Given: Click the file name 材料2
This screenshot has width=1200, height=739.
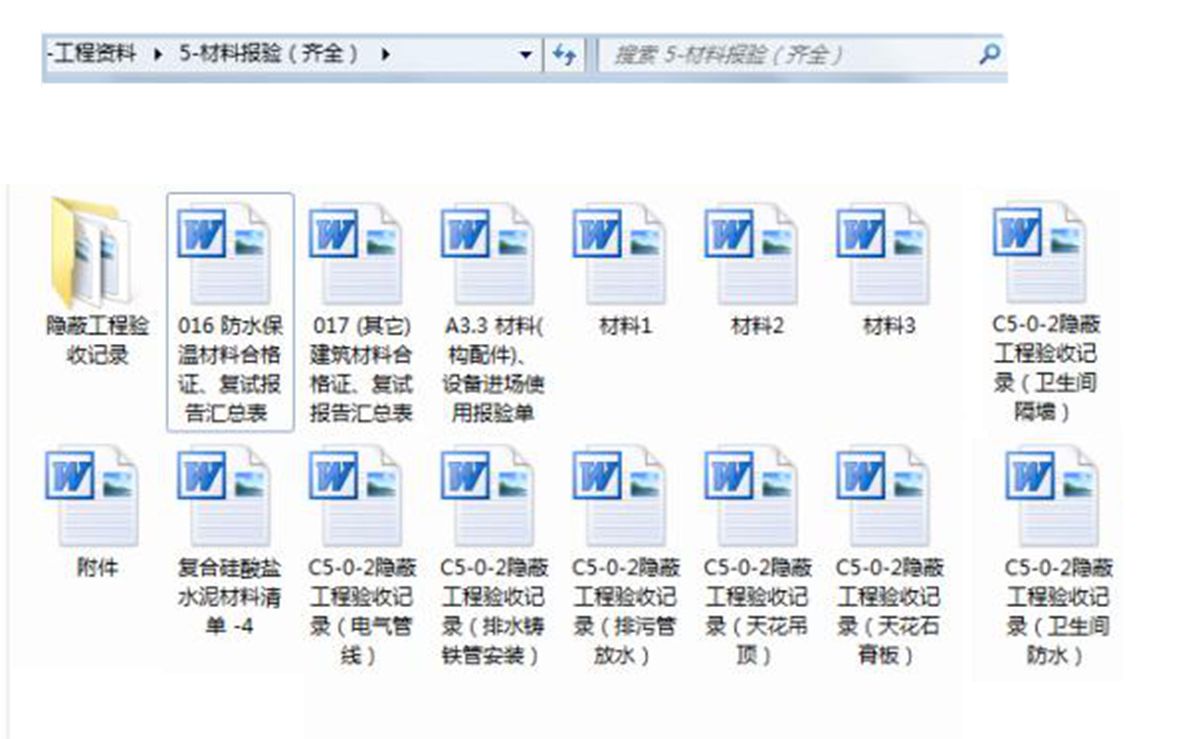Looking at the screenshot, I should click(758, 326).
